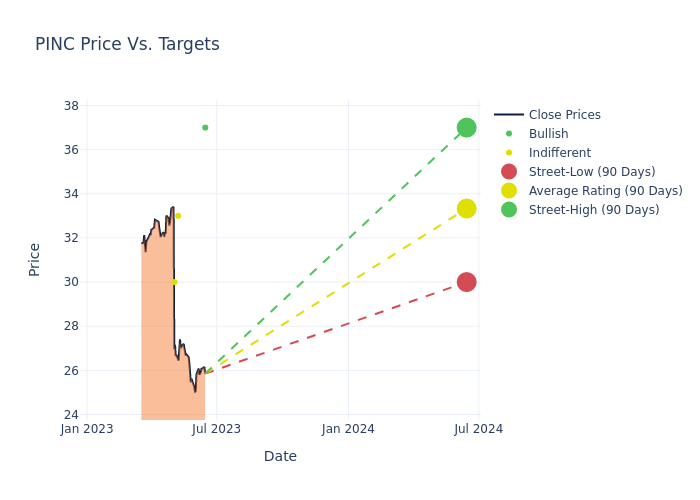Hide Street-High (90 Days) via its legend text
The width and height of the screenshot is (700, 500).
[x=593, y=210]
